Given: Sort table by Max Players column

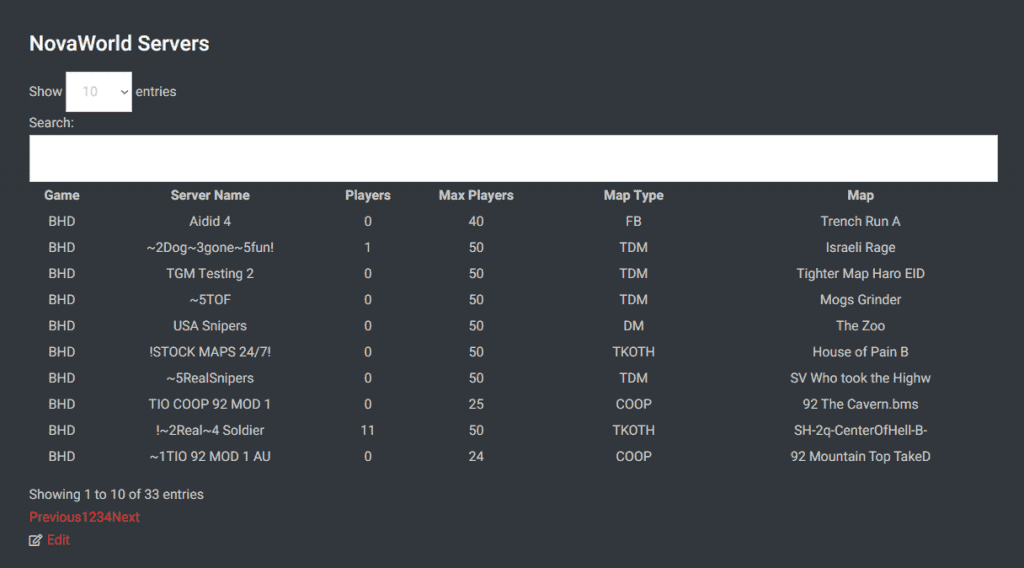Looking at the screenshot, I should click(476, 195).
